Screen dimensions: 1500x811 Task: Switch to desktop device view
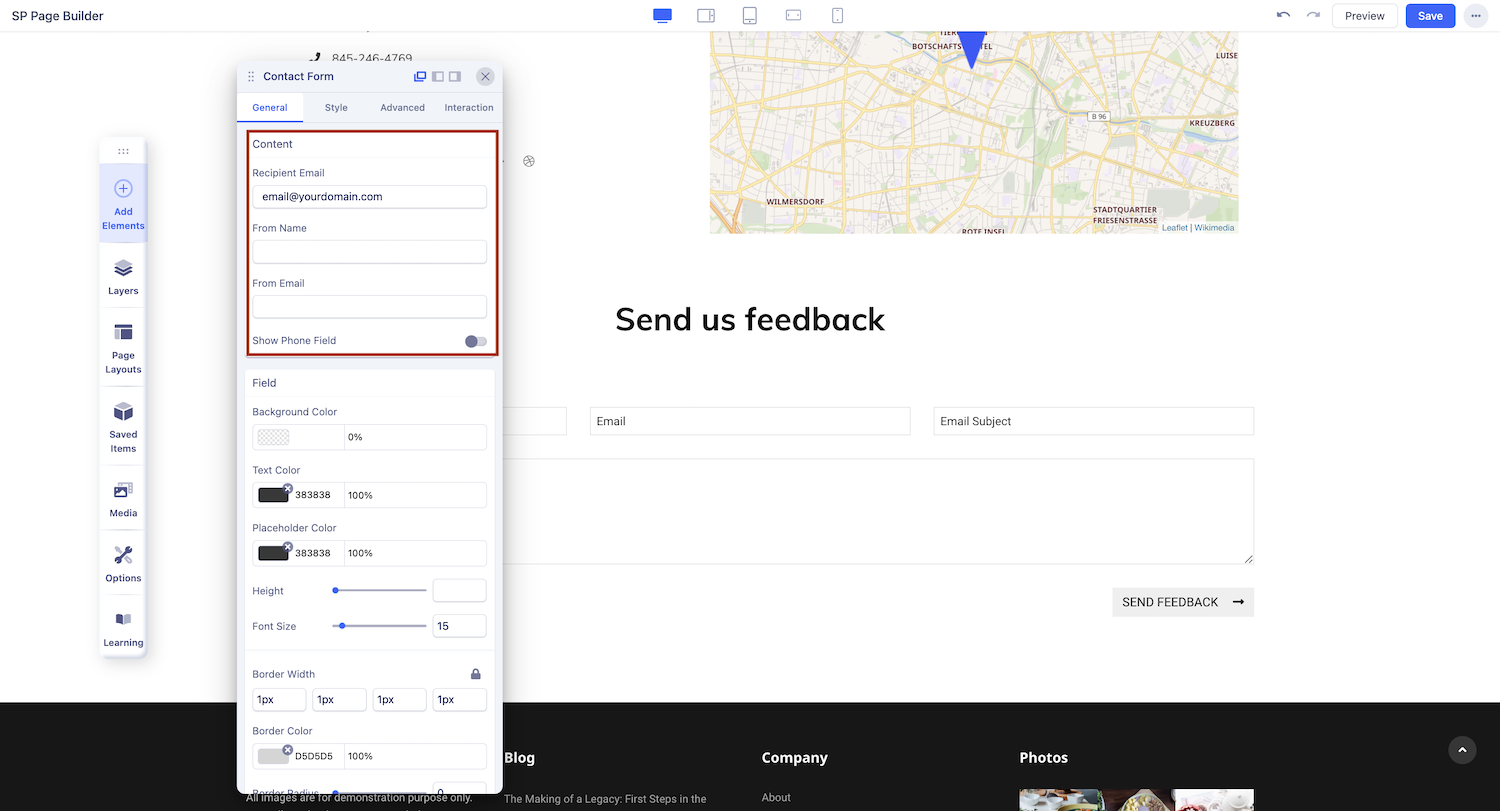coord(662,16)
